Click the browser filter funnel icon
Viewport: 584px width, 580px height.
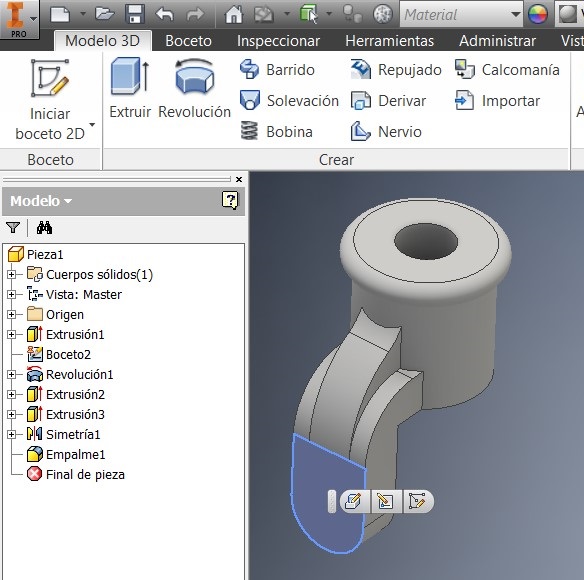pos(13,227)
